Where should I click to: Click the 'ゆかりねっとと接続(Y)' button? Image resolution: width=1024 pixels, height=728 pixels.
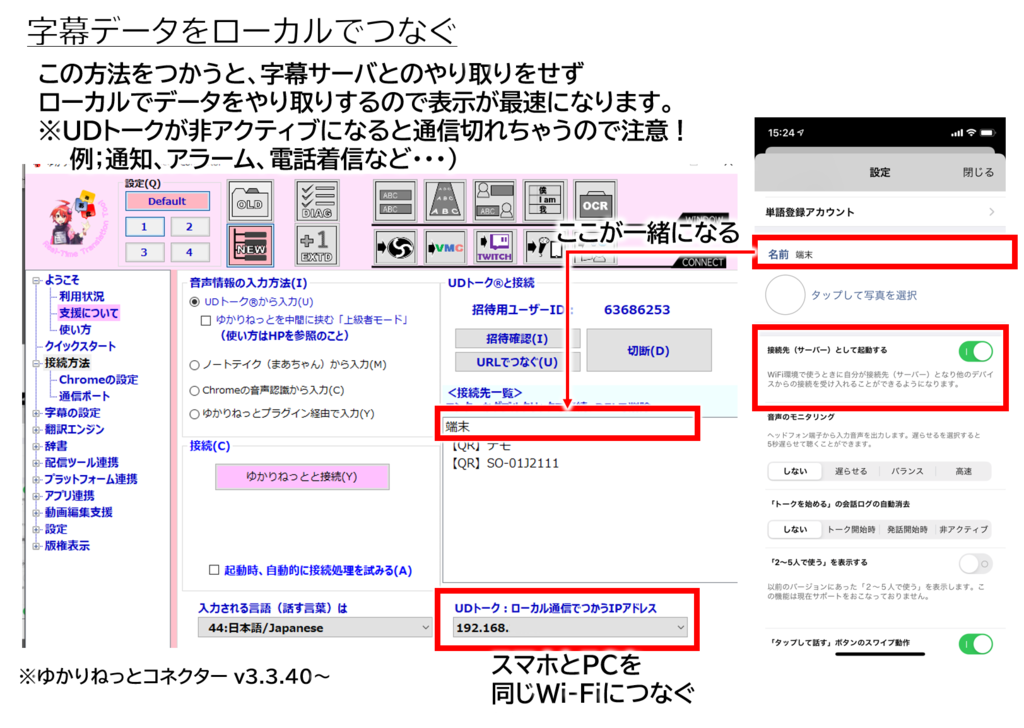pyautogui.click(x=302, y=477)
